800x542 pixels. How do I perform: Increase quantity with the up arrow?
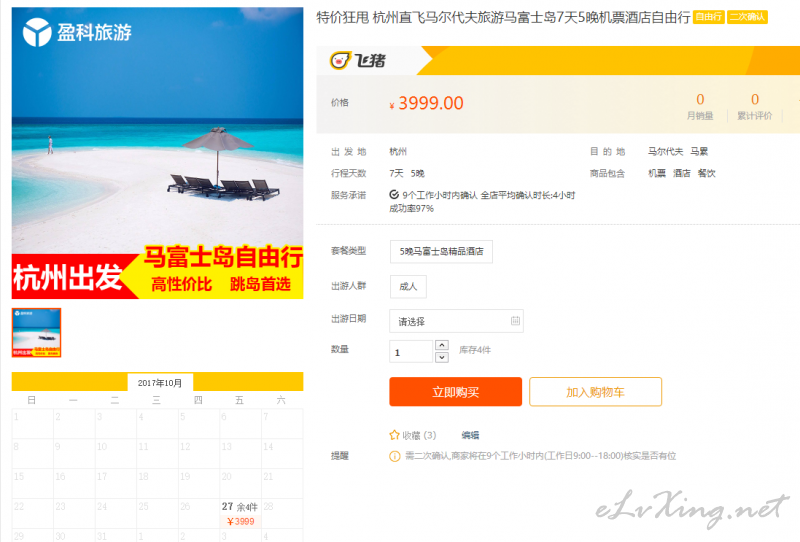pos(442,345)
